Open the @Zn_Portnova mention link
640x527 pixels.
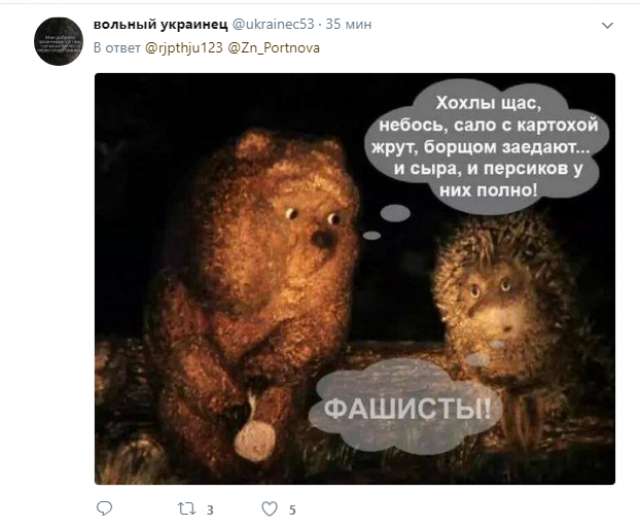(273, 48)
